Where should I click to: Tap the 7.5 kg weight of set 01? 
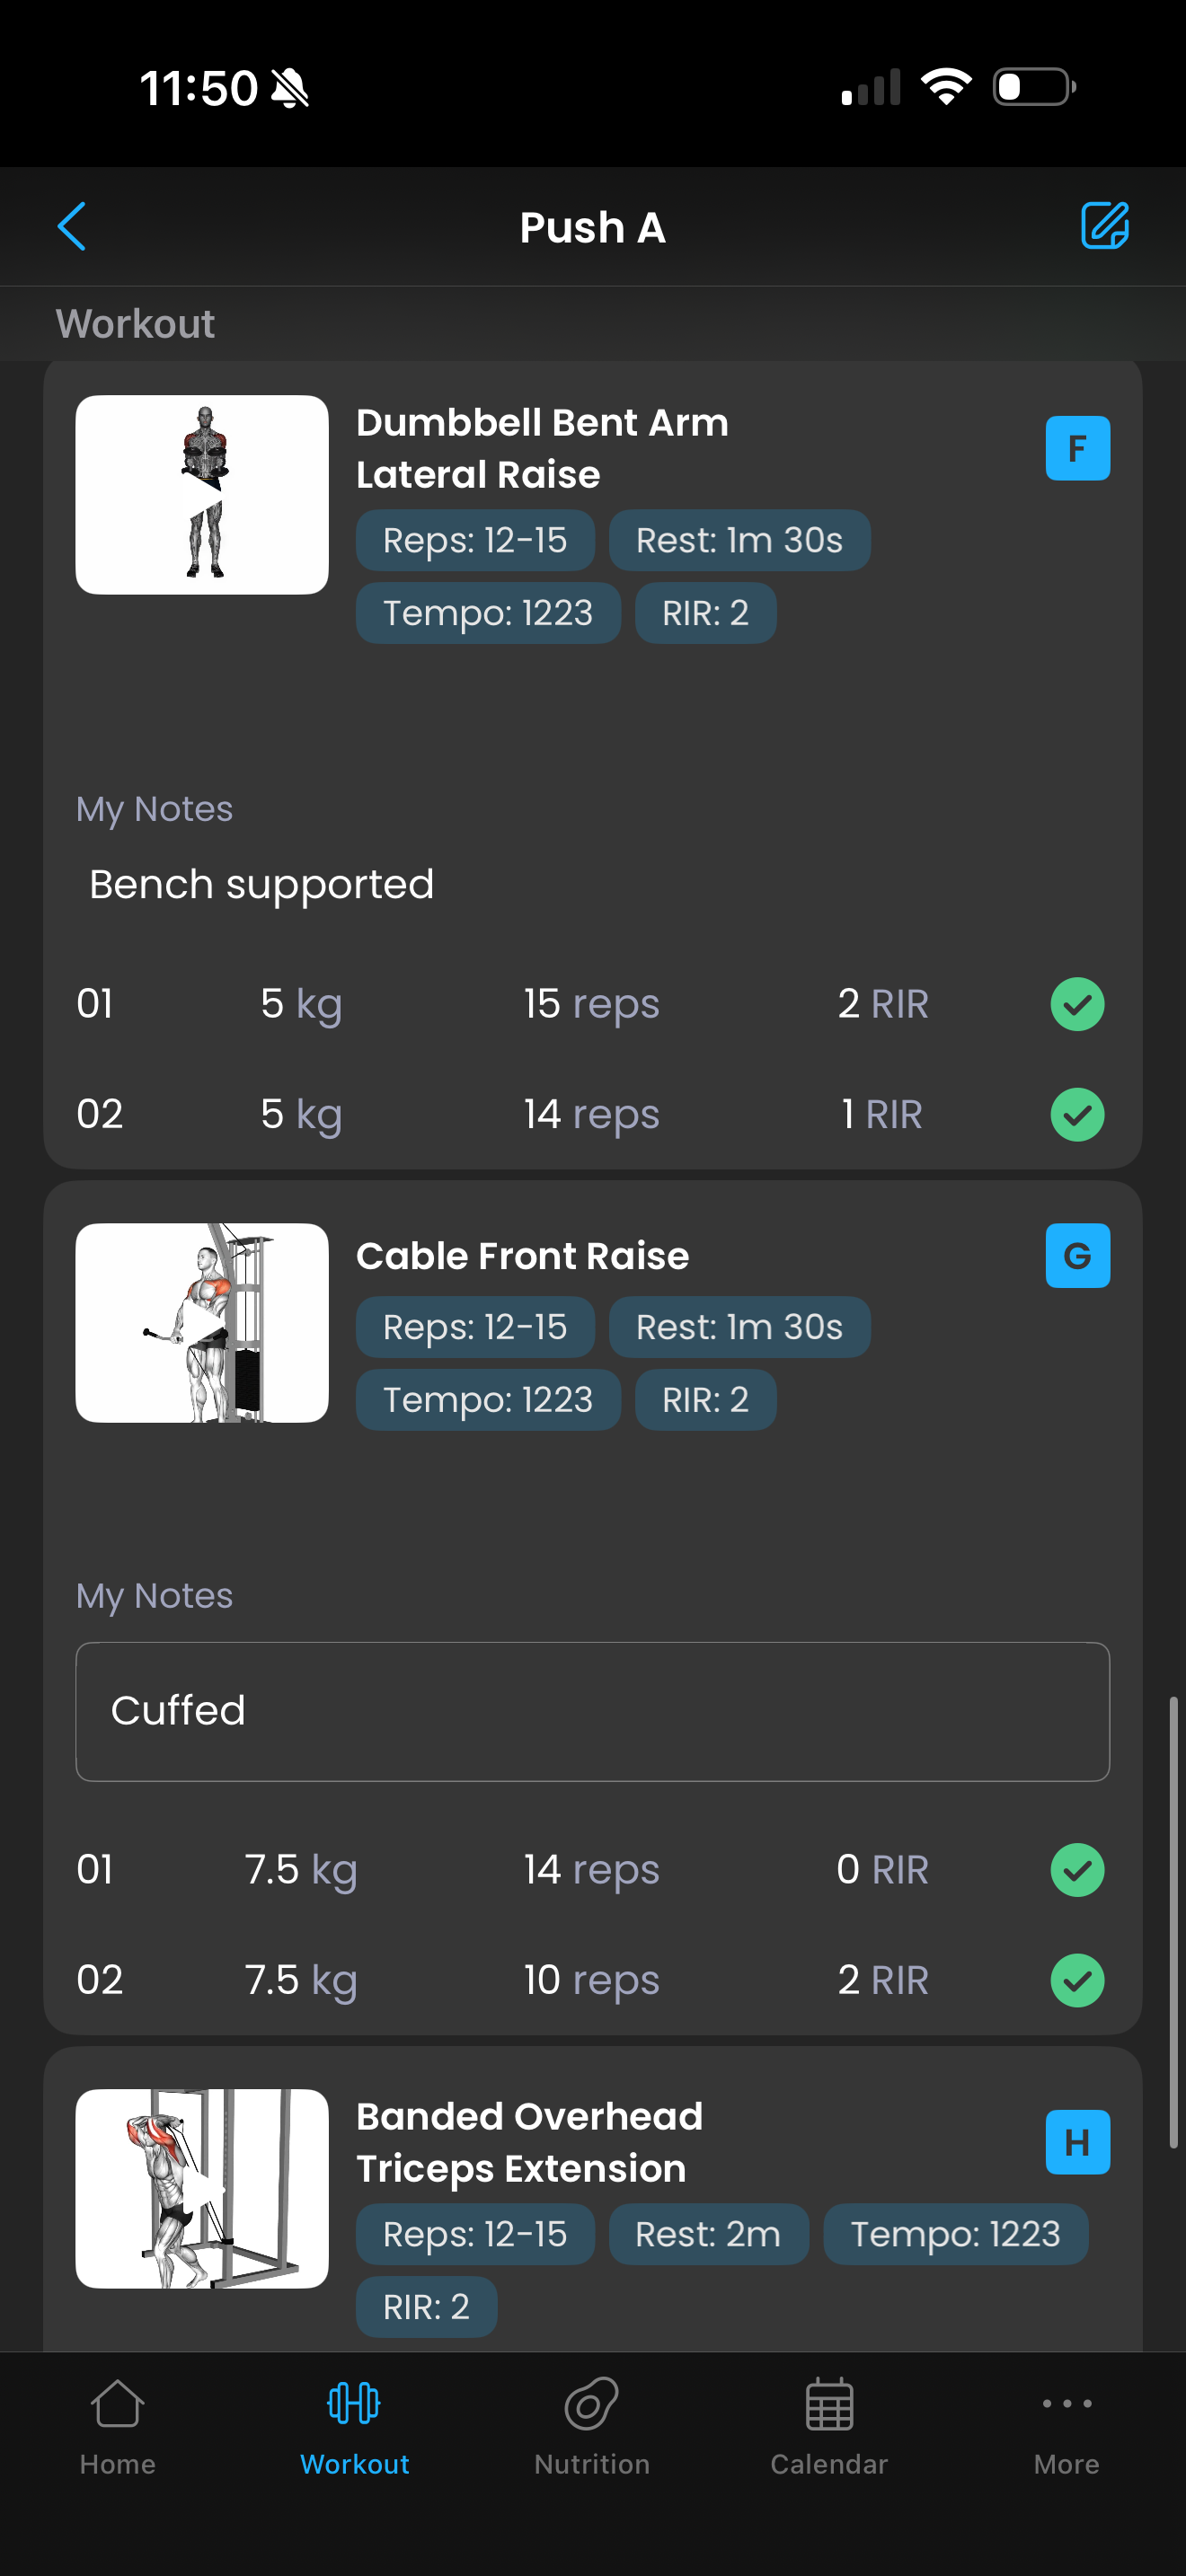(300, 1869)
